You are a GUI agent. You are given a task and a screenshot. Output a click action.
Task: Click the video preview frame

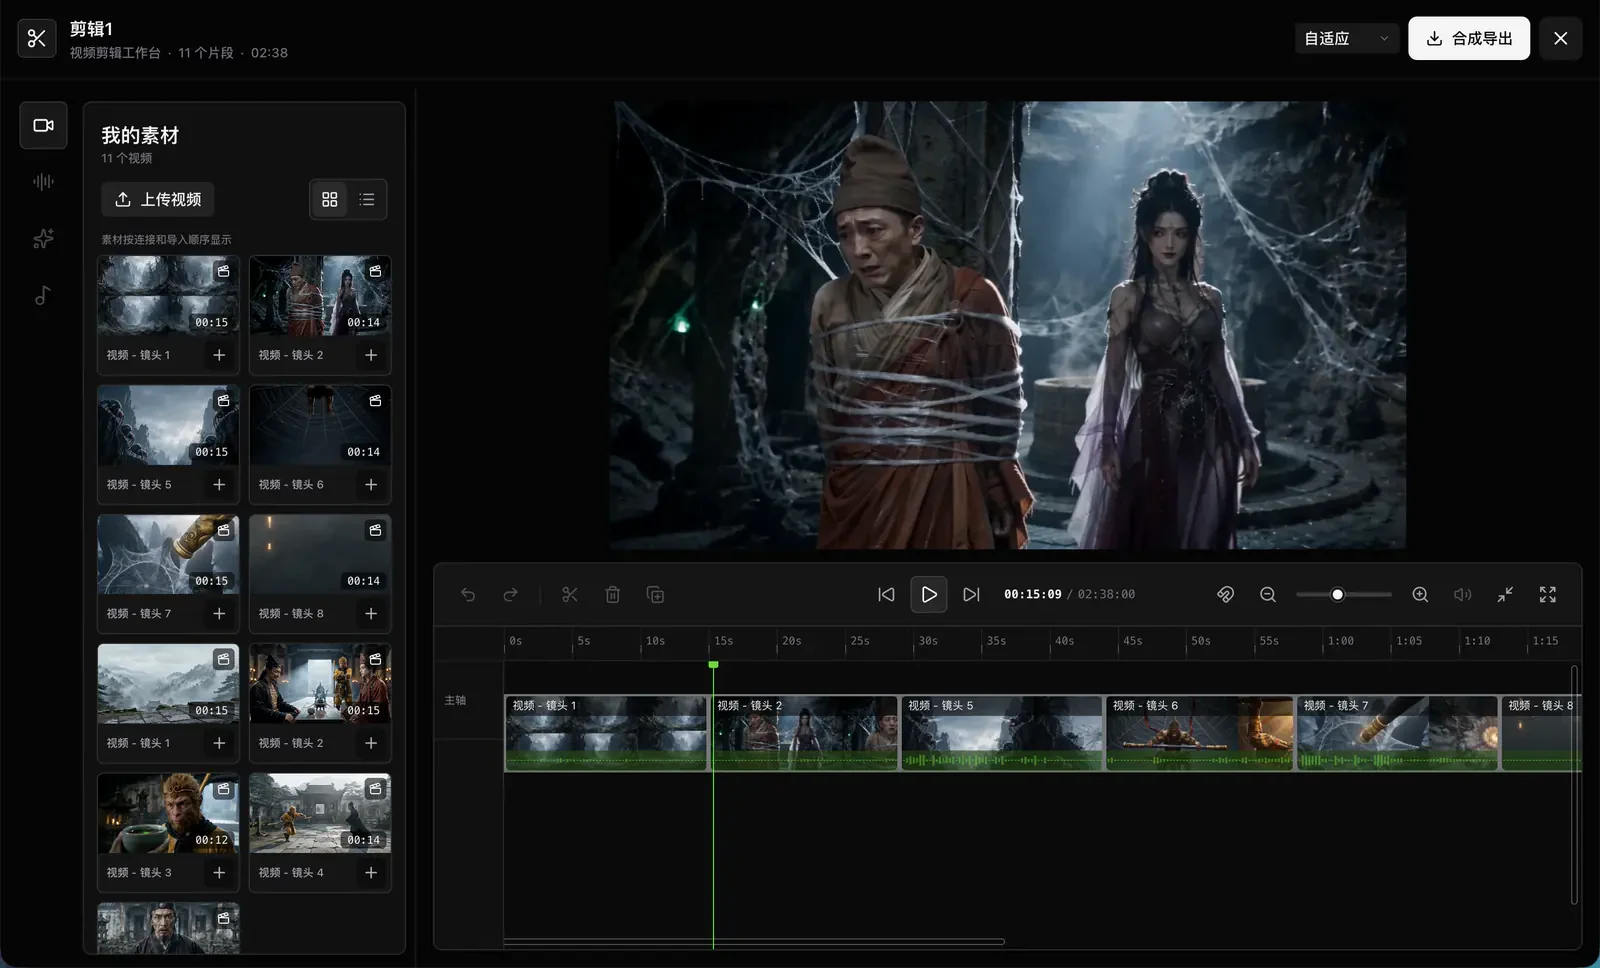(1008, 325)
